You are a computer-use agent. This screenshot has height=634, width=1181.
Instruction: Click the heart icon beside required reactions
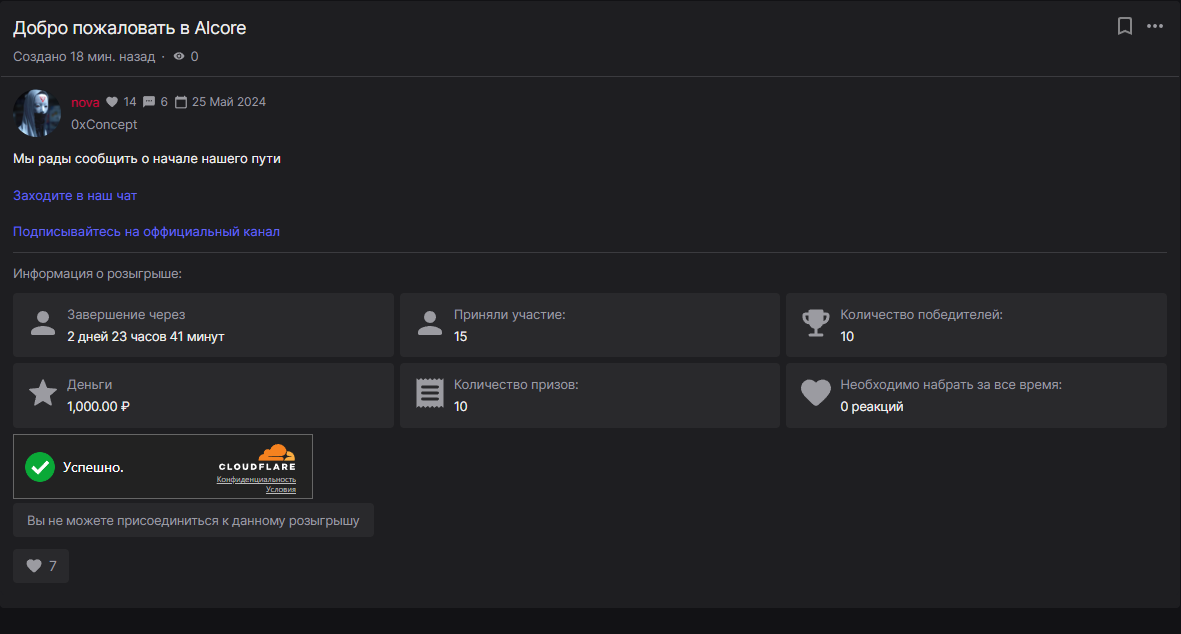pos(816,394)
